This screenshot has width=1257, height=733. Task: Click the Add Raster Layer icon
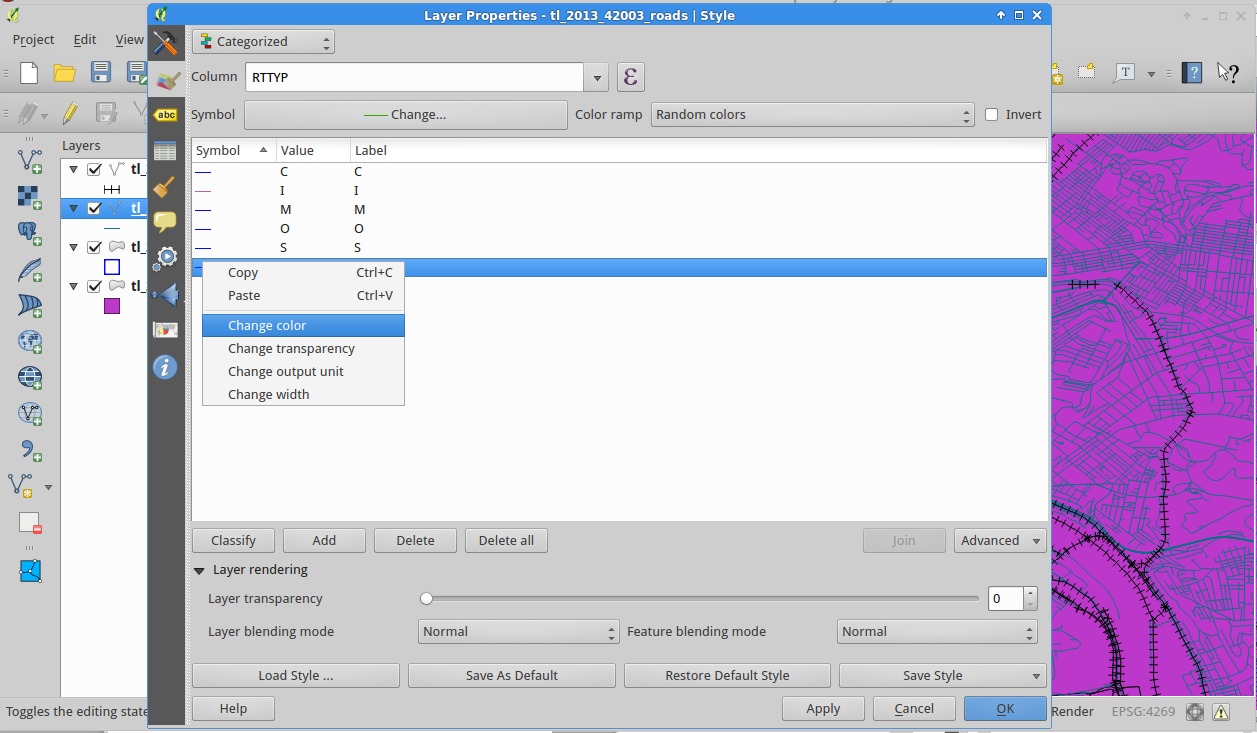30,196
